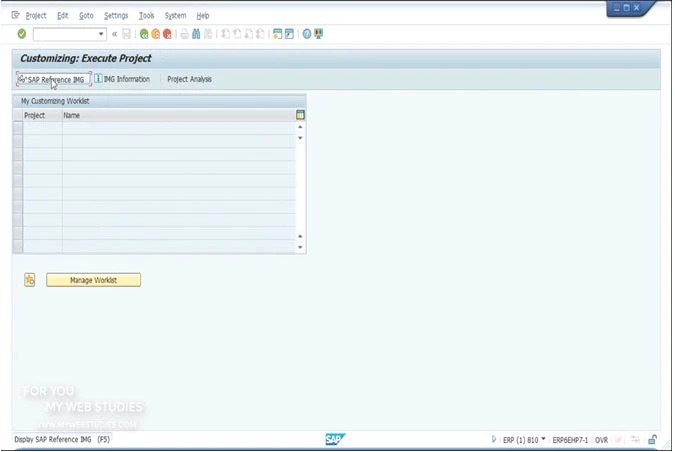Open the ERP (1) 810 system dropdown
Image resolution: width=675 pixels, height=452 pixels.
[x=523, y=440]
